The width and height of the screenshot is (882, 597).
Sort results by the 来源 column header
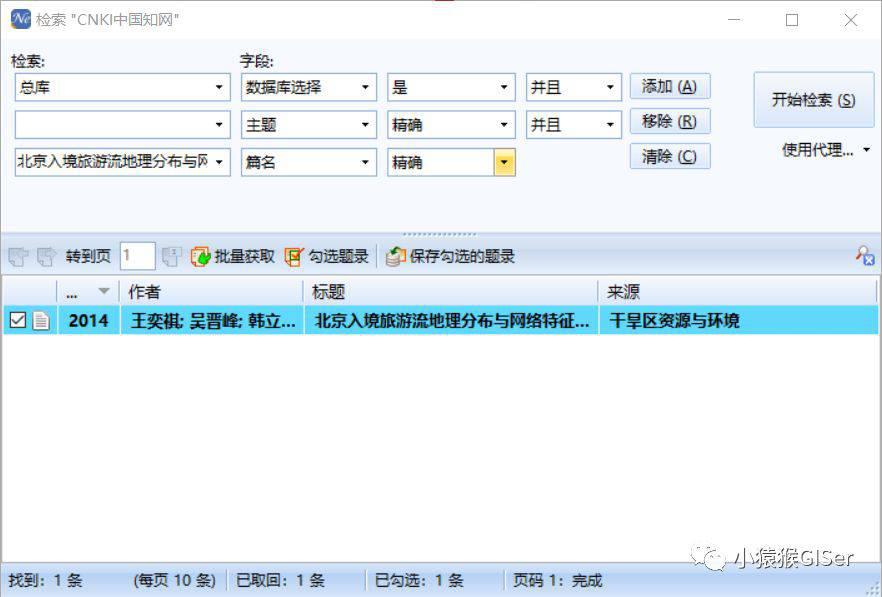tap(735, 292)
